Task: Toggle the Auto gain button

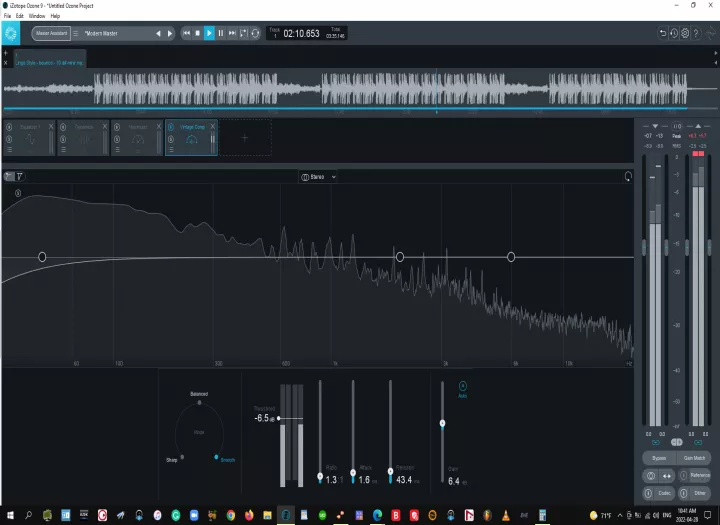Action: click(462, 386)
